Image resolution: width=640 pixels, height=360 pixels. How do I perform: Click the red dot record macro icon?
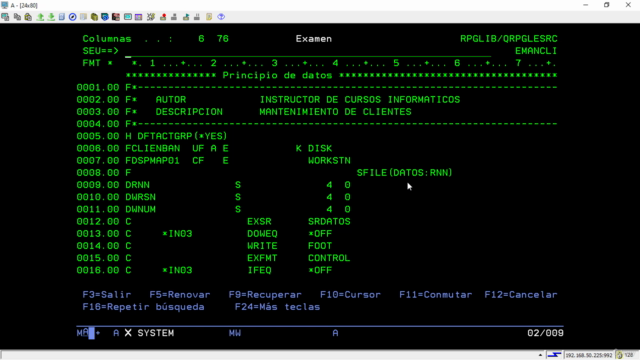(163, 17)
